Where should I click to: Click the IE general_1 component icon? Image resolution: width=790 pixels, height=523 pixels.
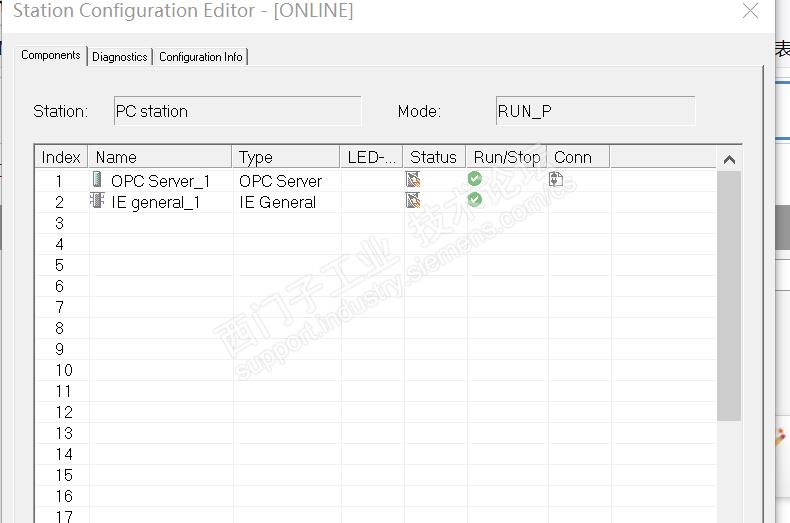97,200
